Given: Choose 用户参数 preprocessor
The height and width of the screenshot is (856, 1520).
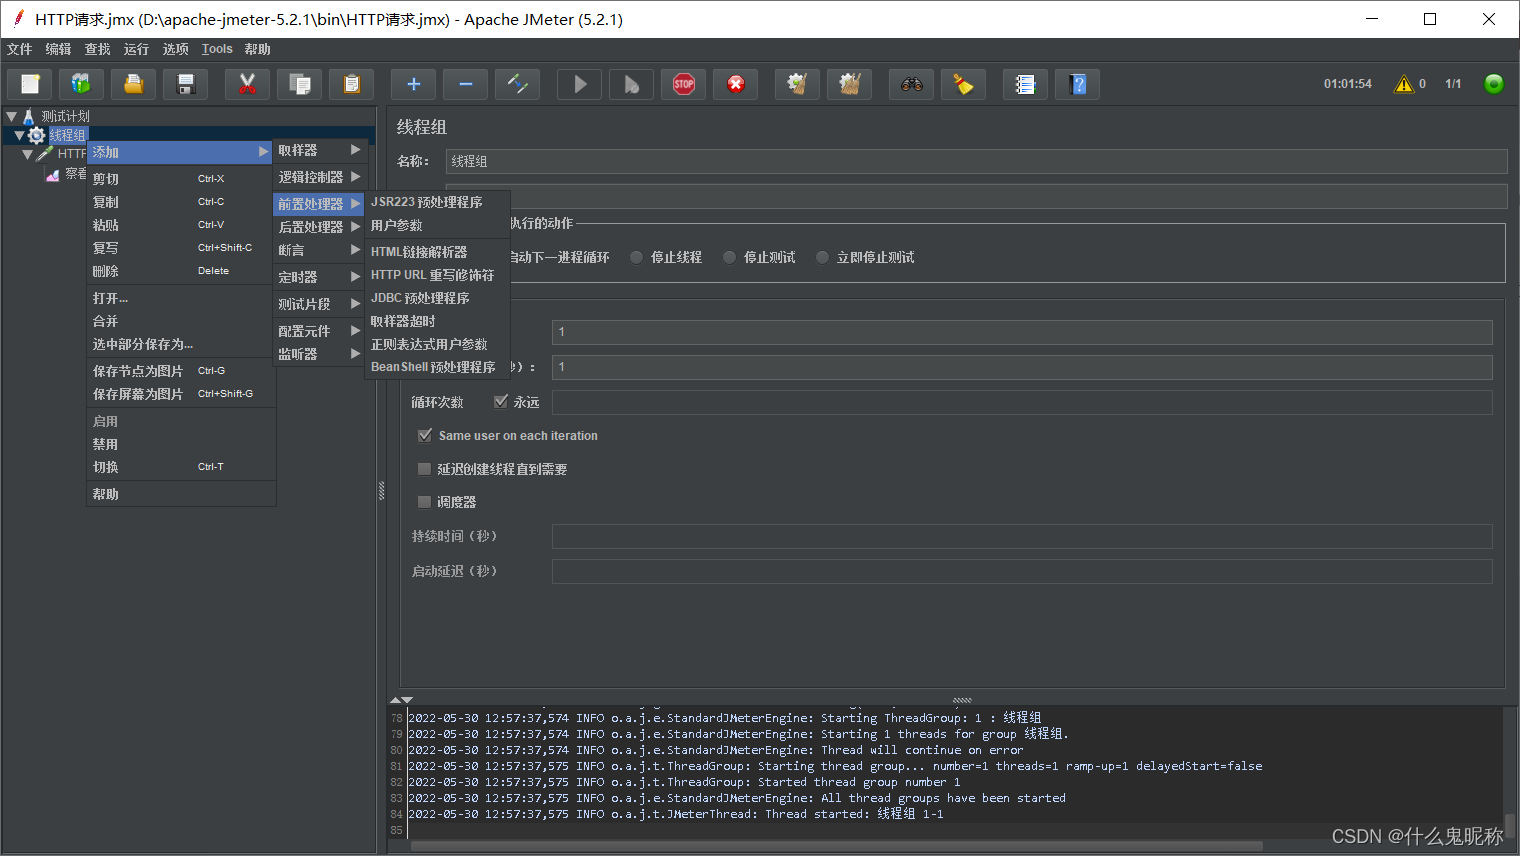Looking at the screenshot, I should coord(438,225).
